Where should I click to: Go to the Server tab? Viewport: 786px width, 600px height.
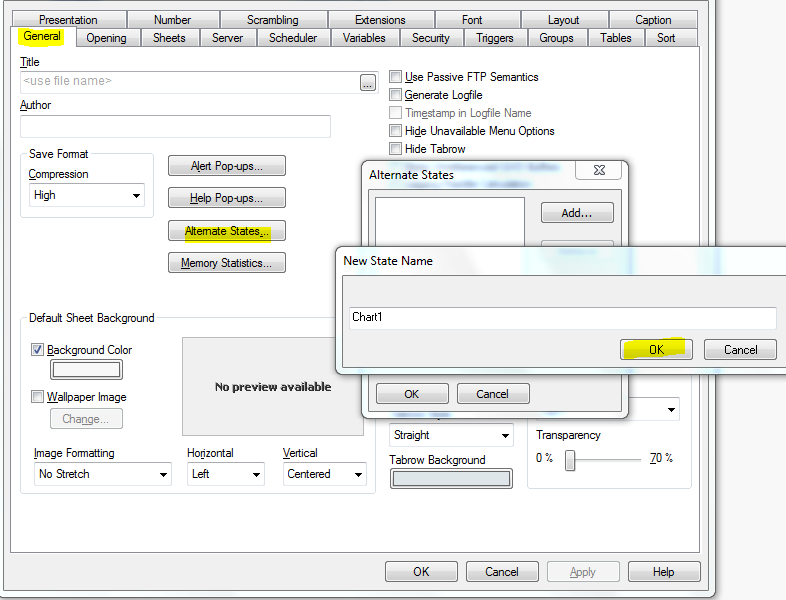pyautogui.click(x=227, y=38)
